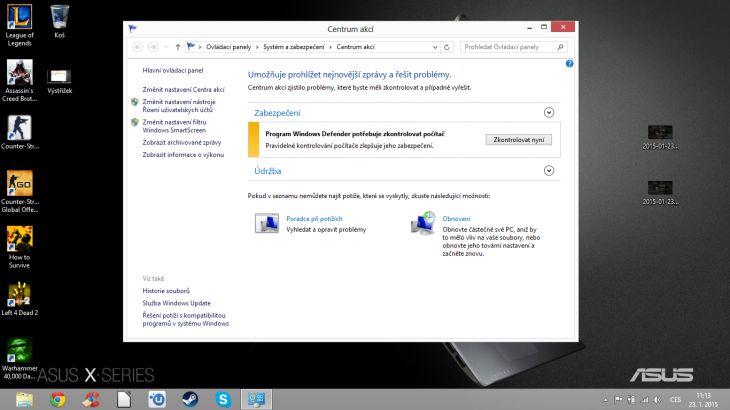730x410 pixels.
Task: Click Systém a zabezpečení breadcrumb
Action: pyautogui.click(x=294, y=47)
